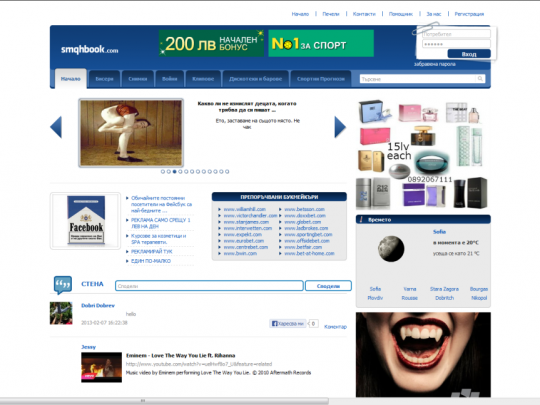
Task: Open the www.betfair.com link
Action: (x=303, y=247)
